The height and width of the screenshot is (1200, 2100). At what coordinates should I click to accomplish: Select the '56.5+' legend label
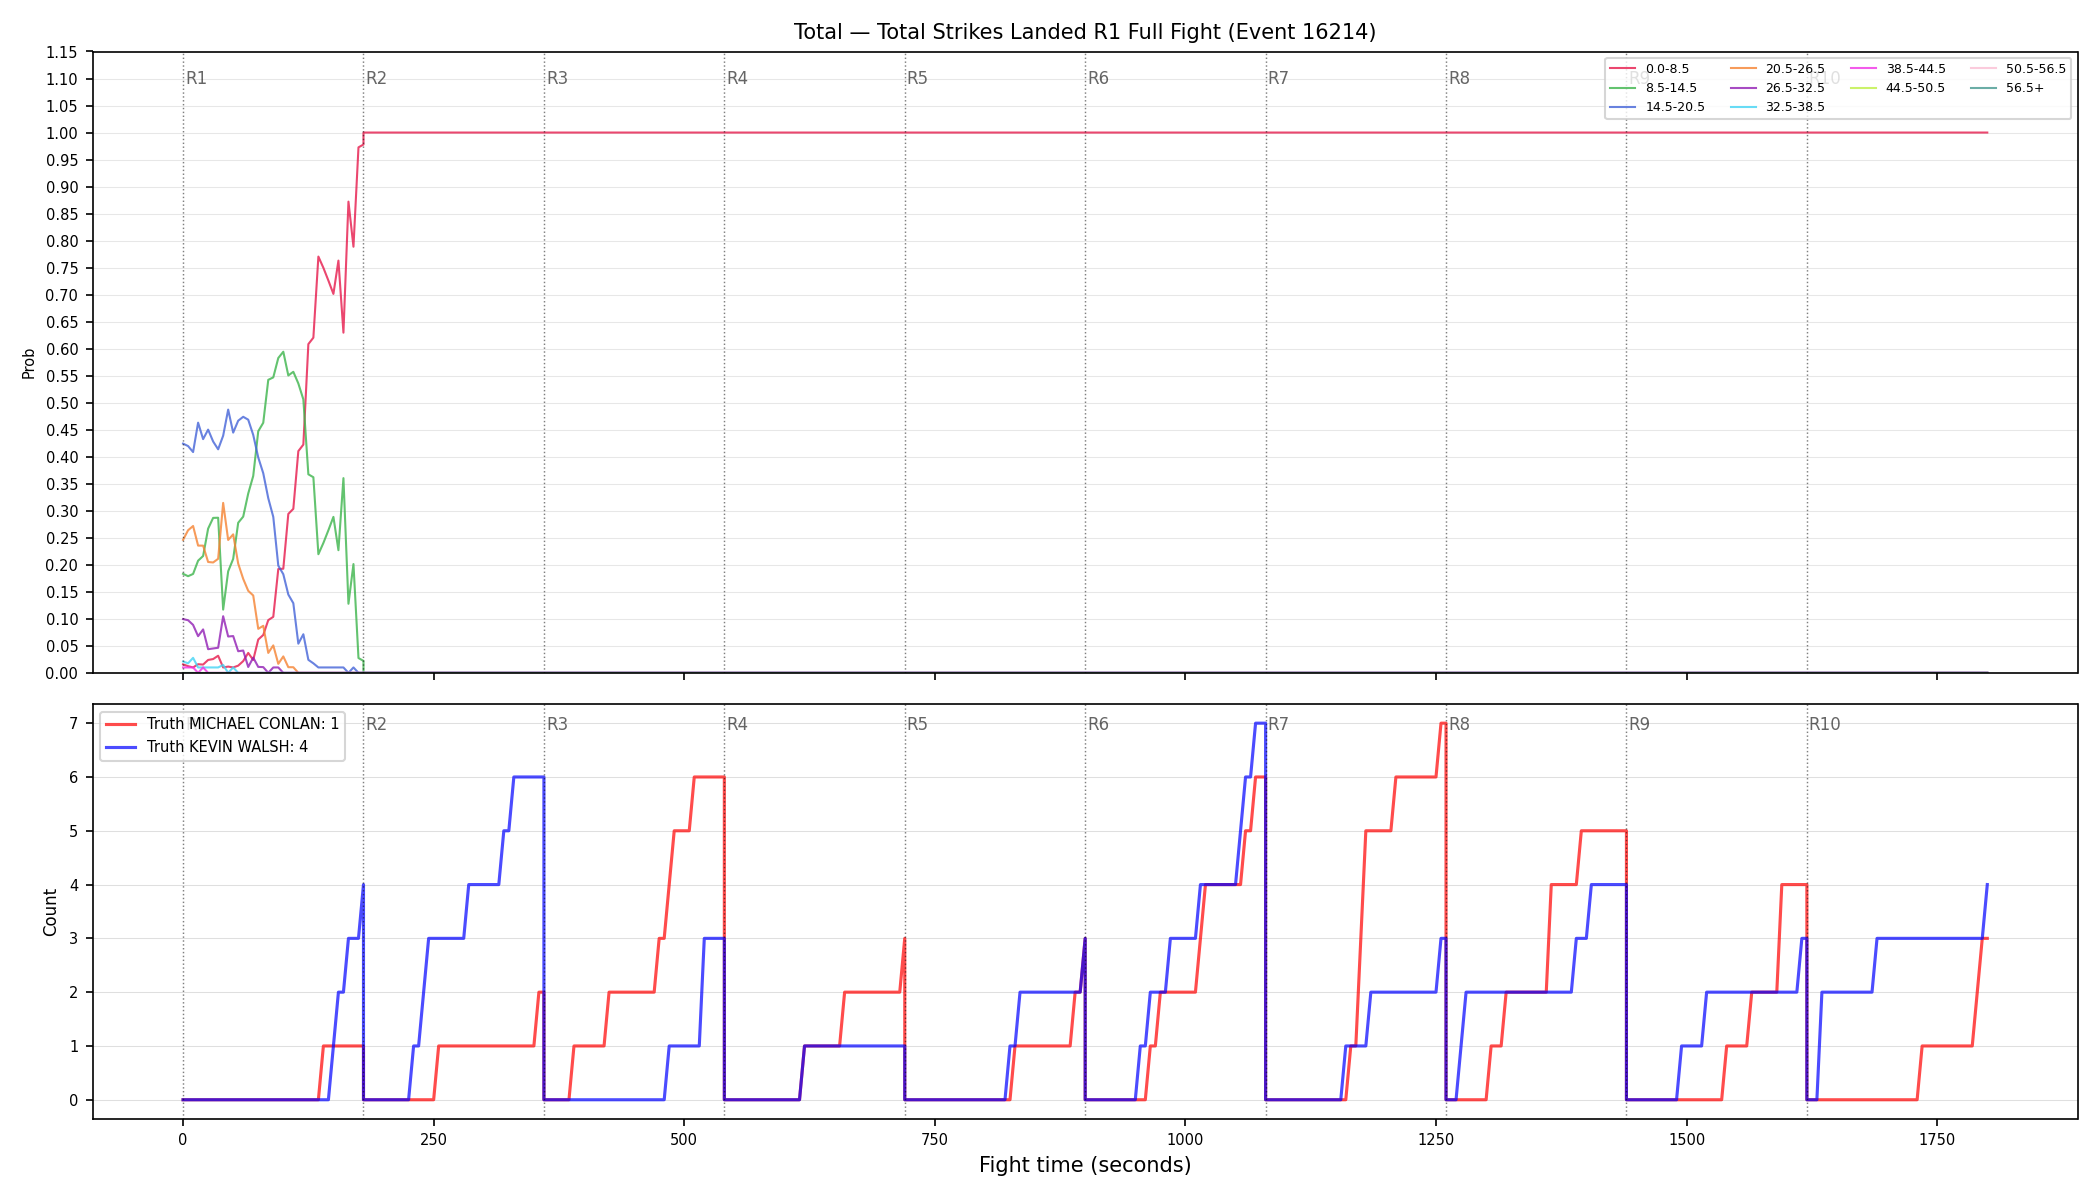click(x=2025, y=88)
